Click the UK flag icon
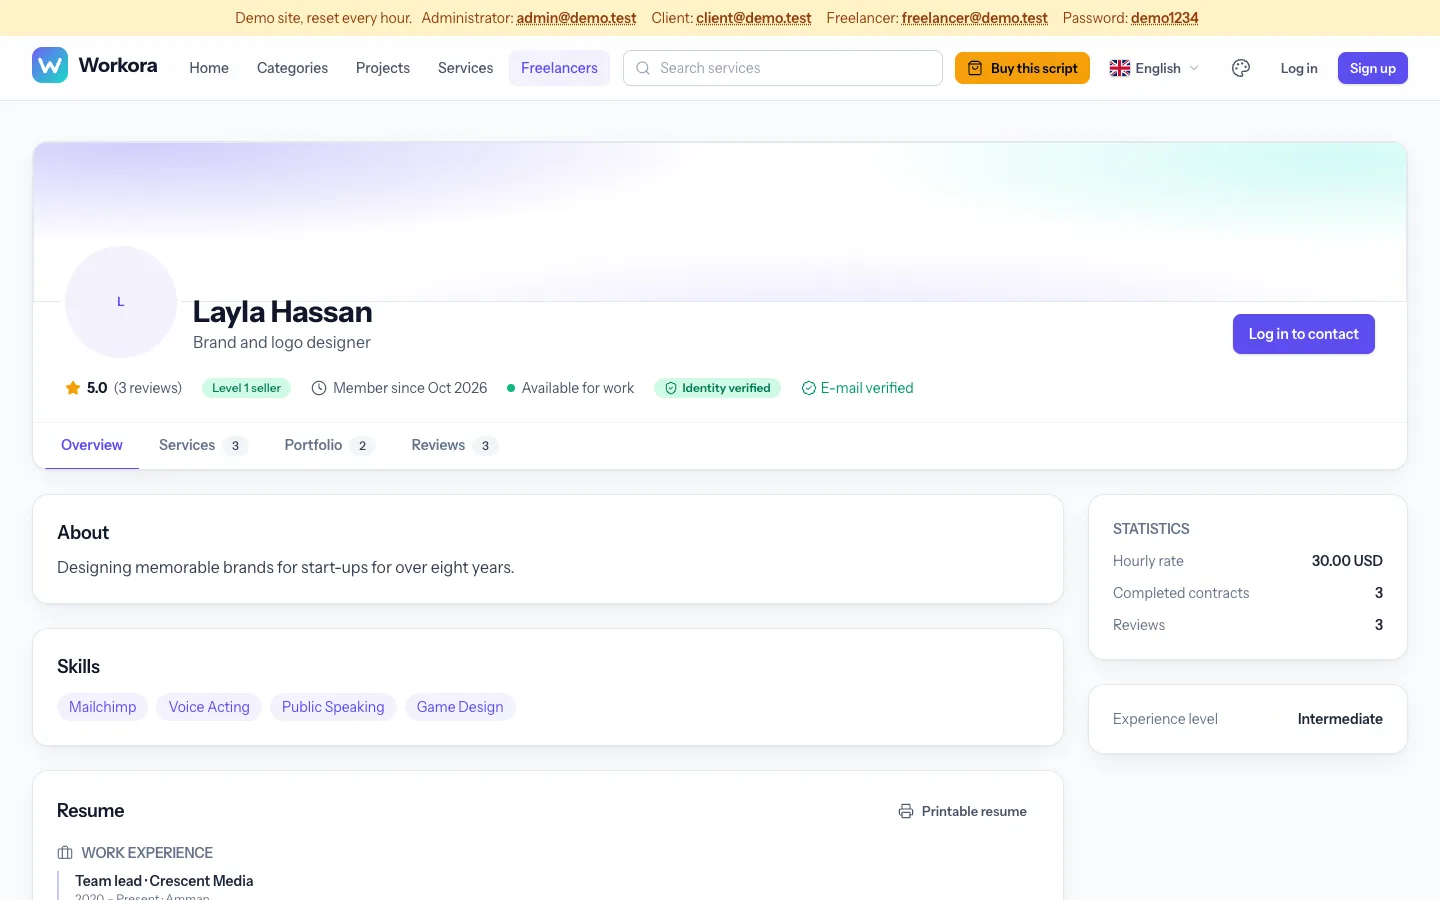Screen dimensions: 1440x900 coord(1120,68)
